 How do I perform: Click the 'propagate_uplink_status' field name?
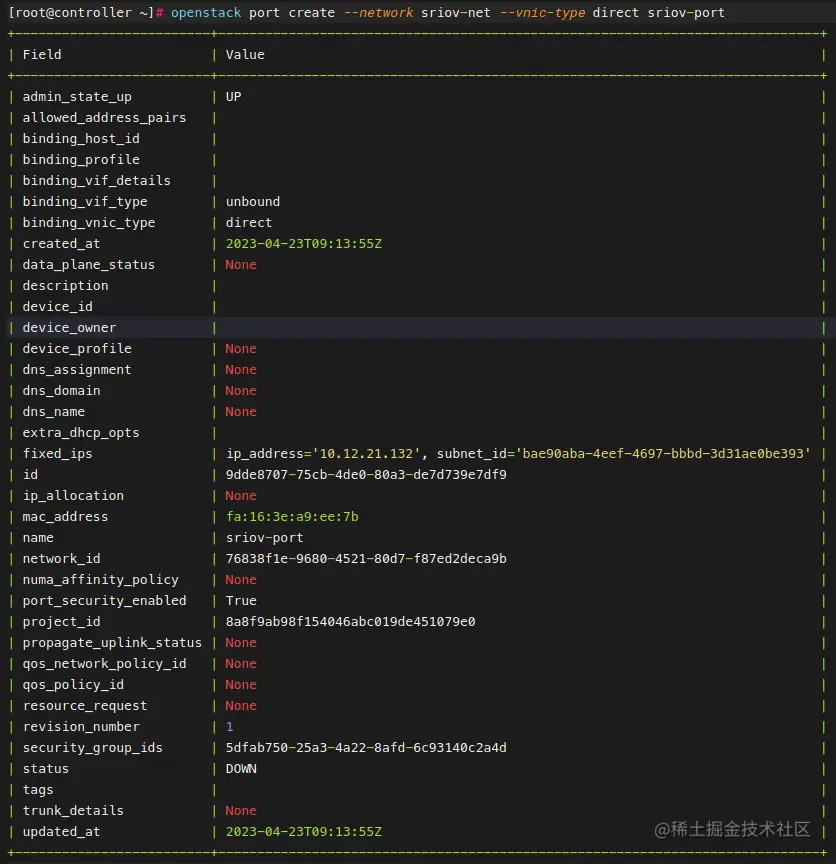[112, 642]
